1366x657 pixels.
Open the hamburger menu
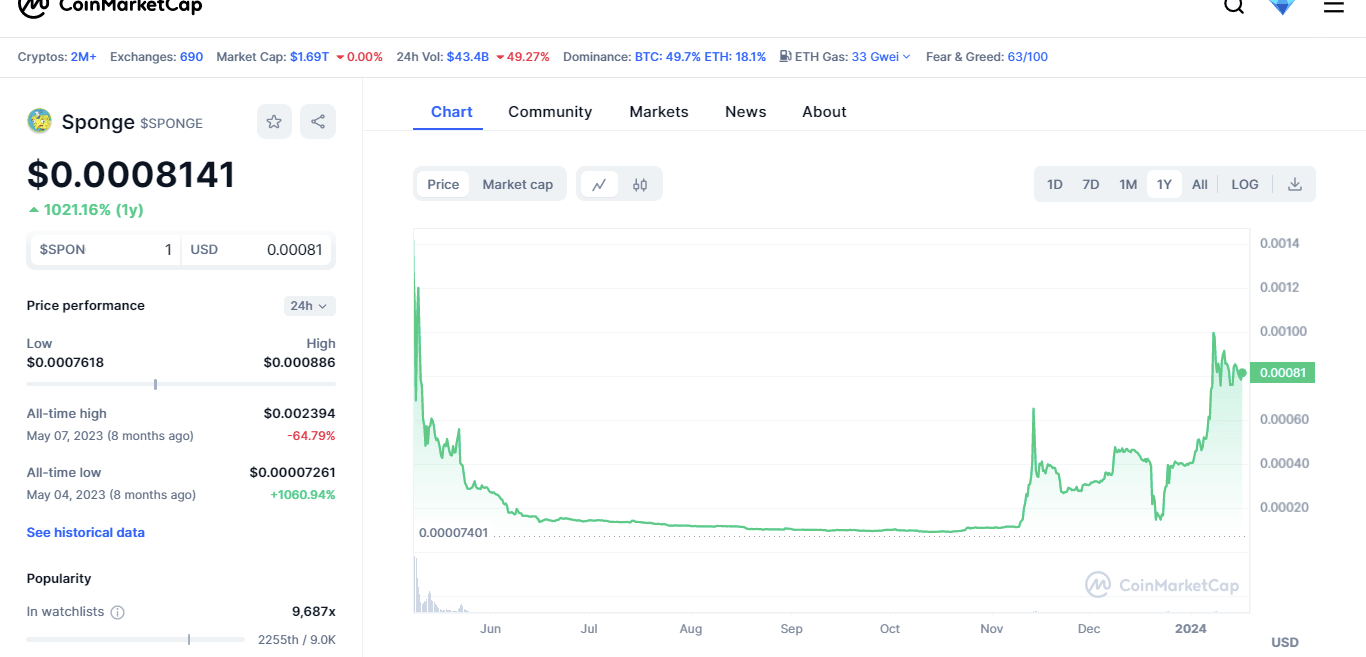(1334, 6)
